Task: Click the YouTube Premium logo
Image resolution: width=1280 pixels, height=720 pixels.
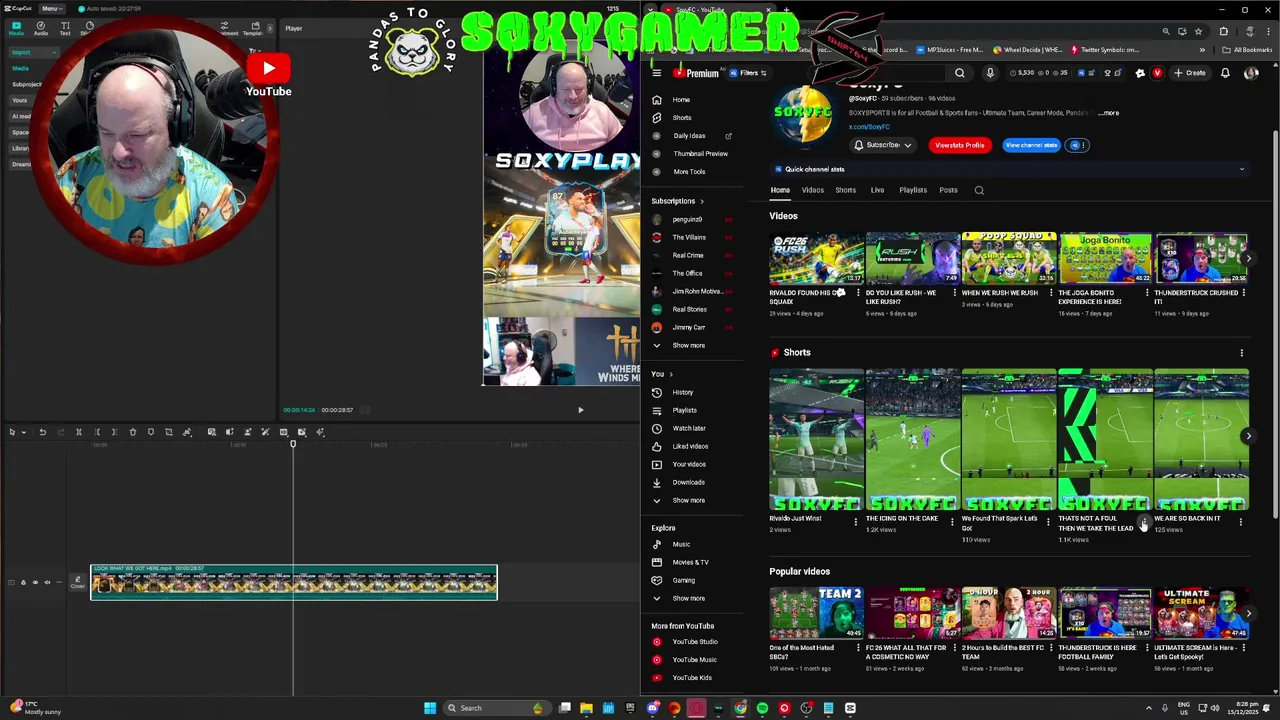Action: coord(696,73)
